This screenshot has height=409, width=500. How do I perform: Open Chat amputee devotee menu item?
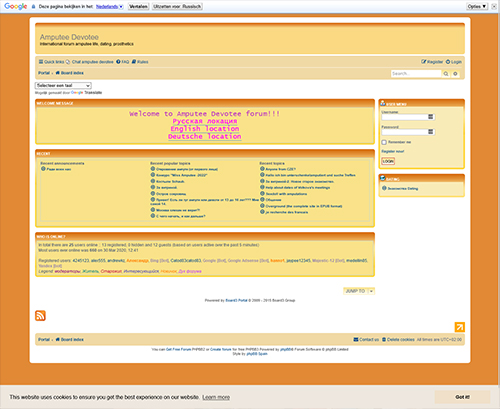coord(90,62)
